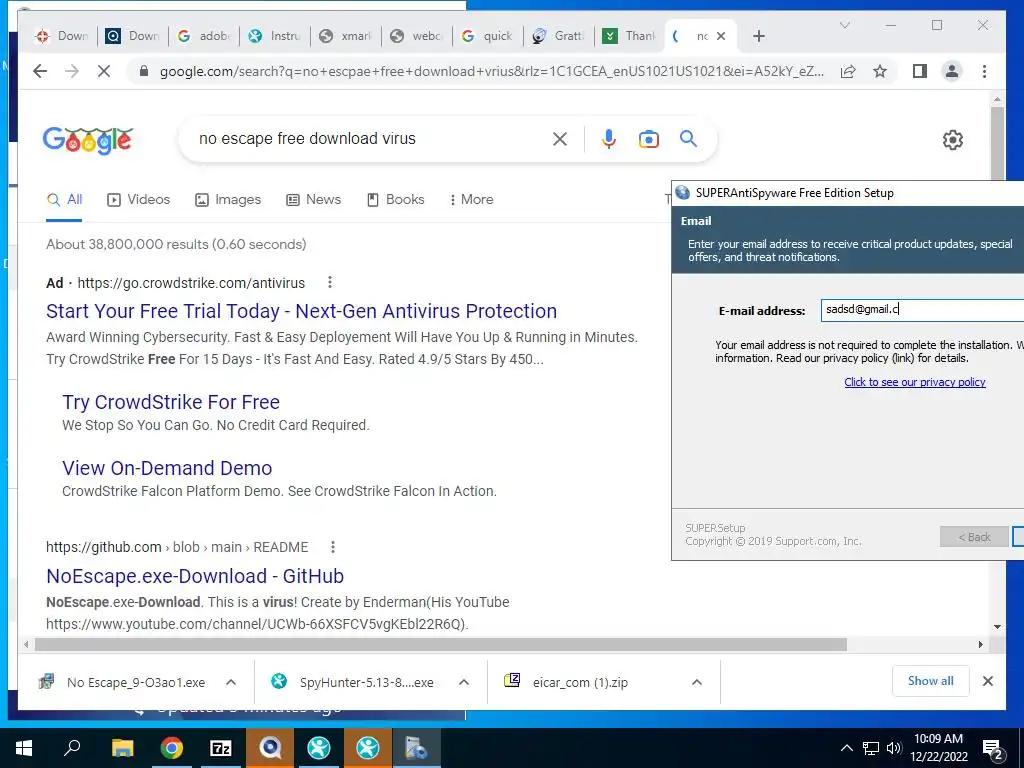Stop the page loading
The width and height of the screenshot is (1024, 768).
[104, 71]
